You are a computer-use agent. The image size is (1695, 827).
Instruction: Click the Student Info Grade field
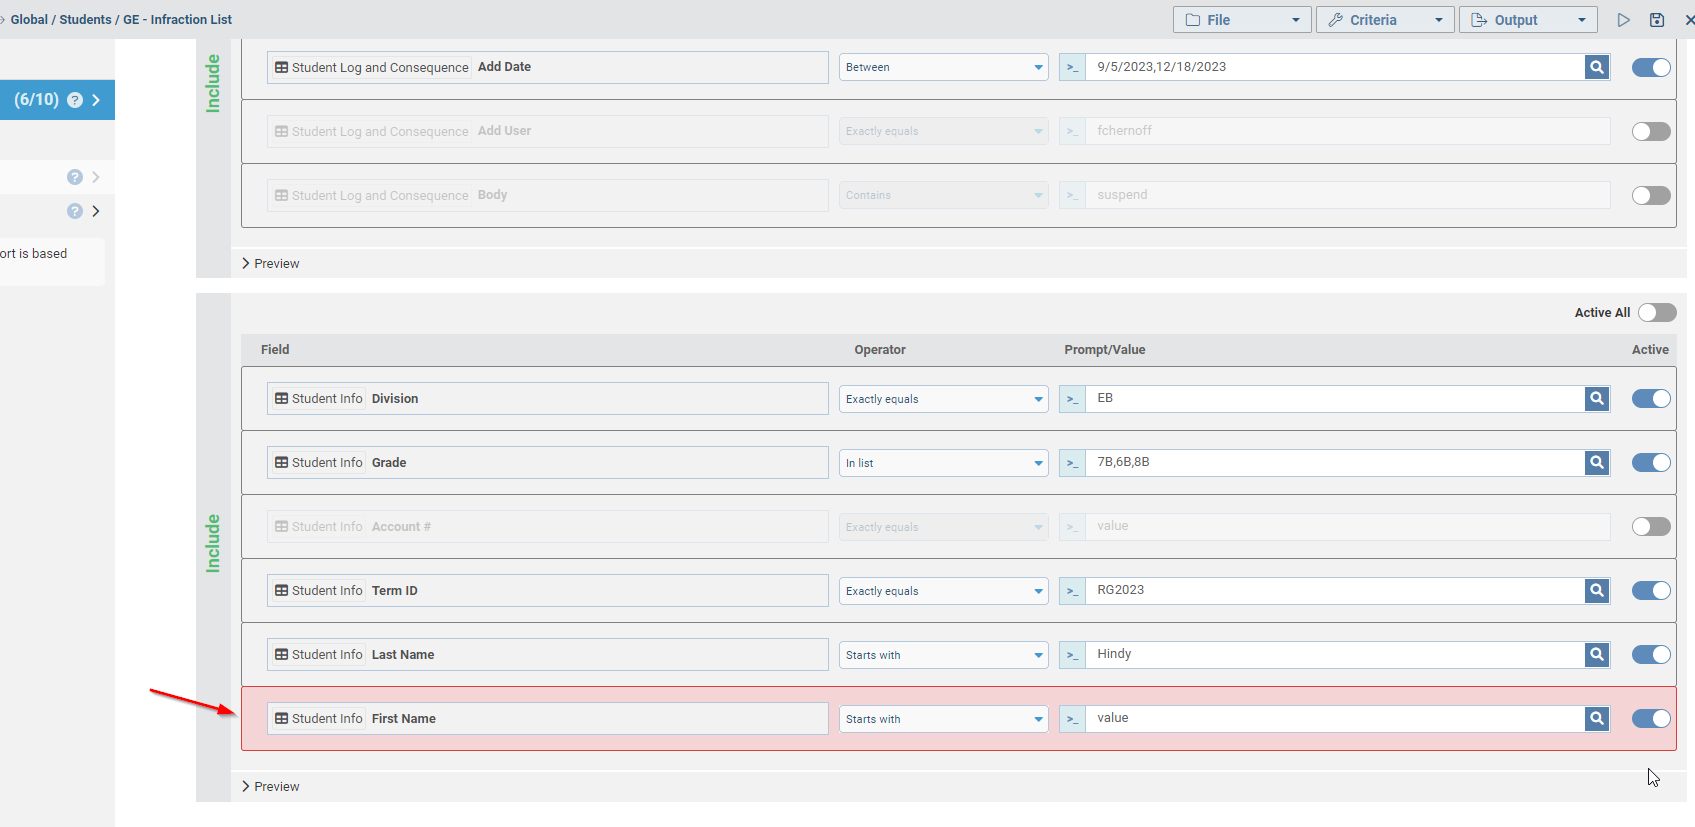[x=548, y=462]
